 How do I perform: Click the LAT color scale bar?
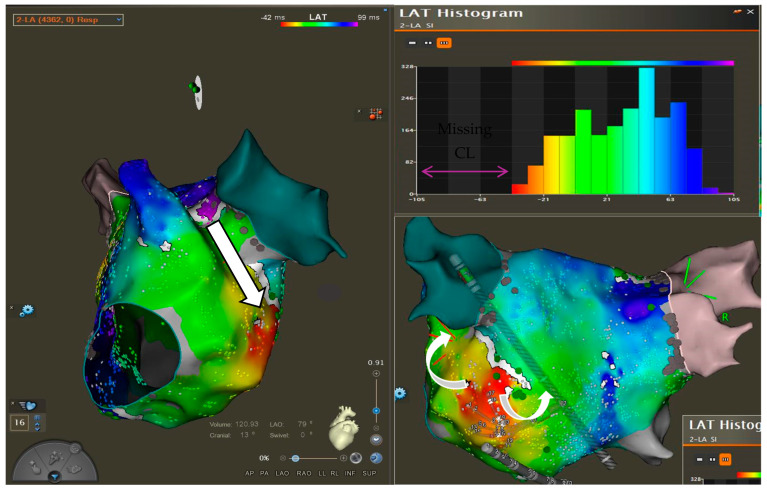pos(319,24)
